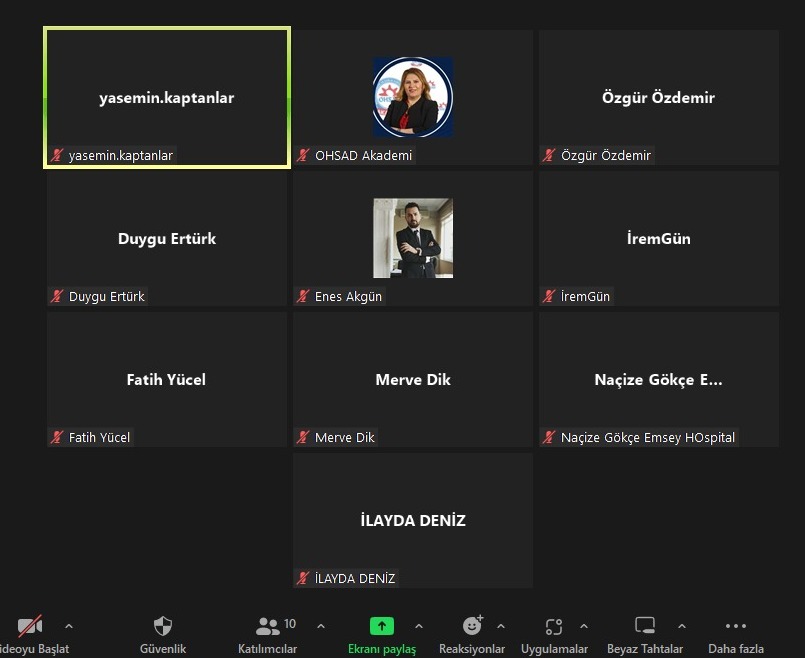
Task: Click the Enes Akgün profile photo
Action: [413, 238]
